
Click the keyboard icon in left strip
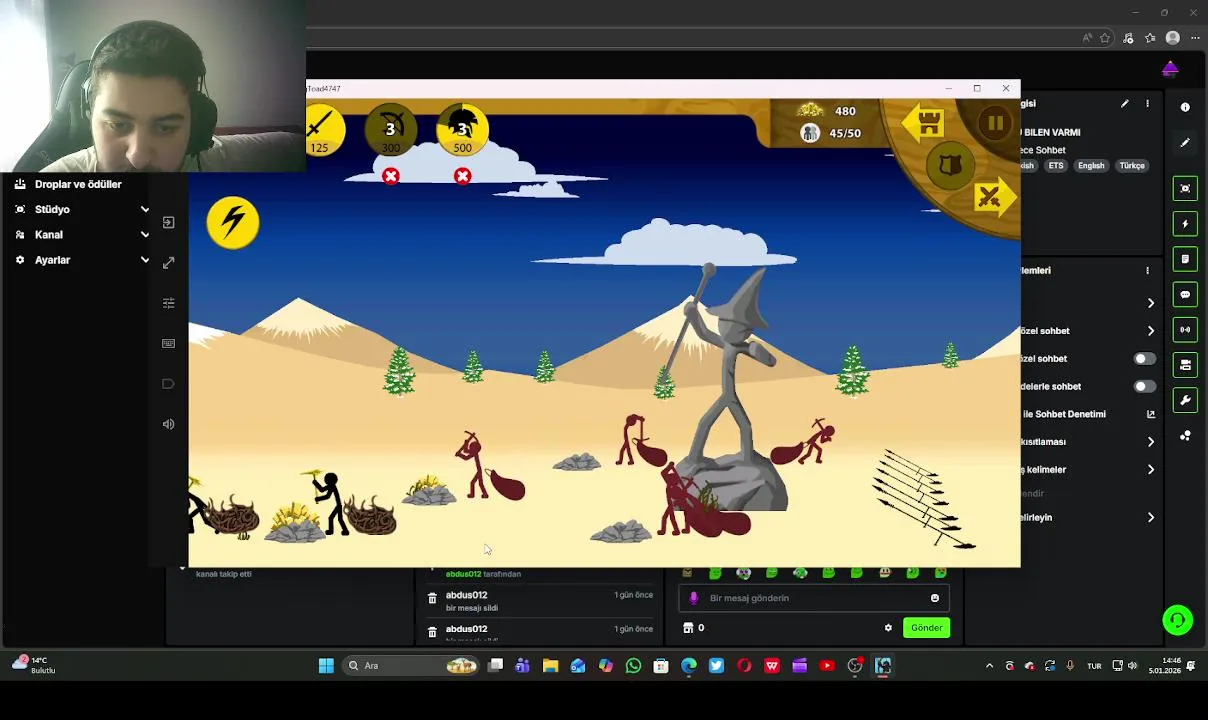coord(168,343)
